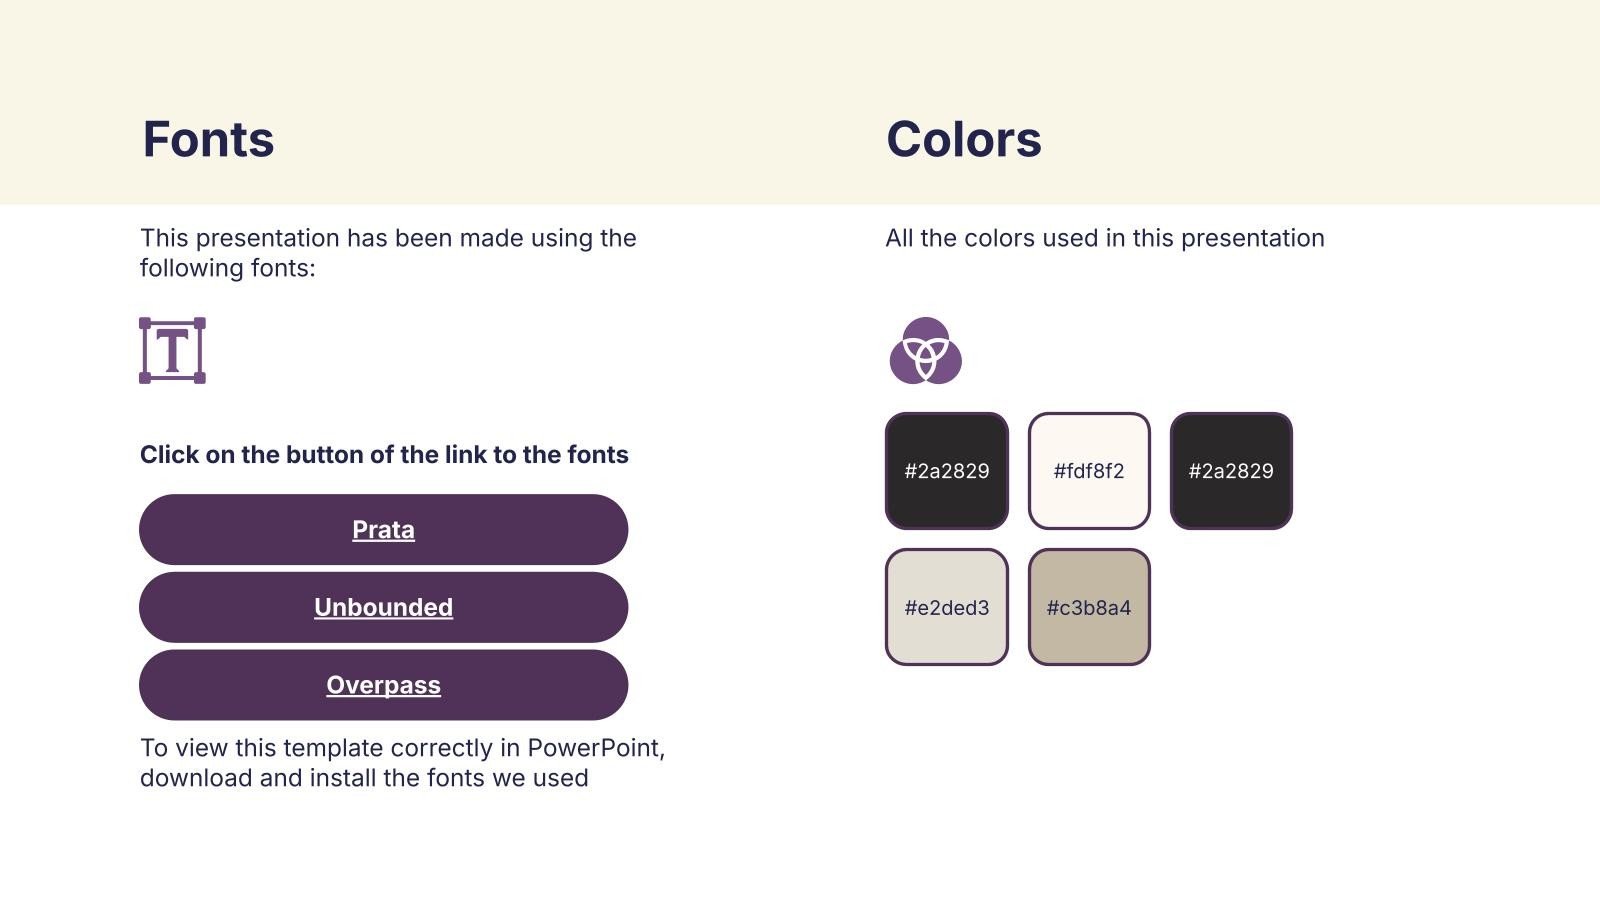Screen dimensions: 1600x900
Task: Click "To view this template correctly" text
Action: (x=330, y=748)
